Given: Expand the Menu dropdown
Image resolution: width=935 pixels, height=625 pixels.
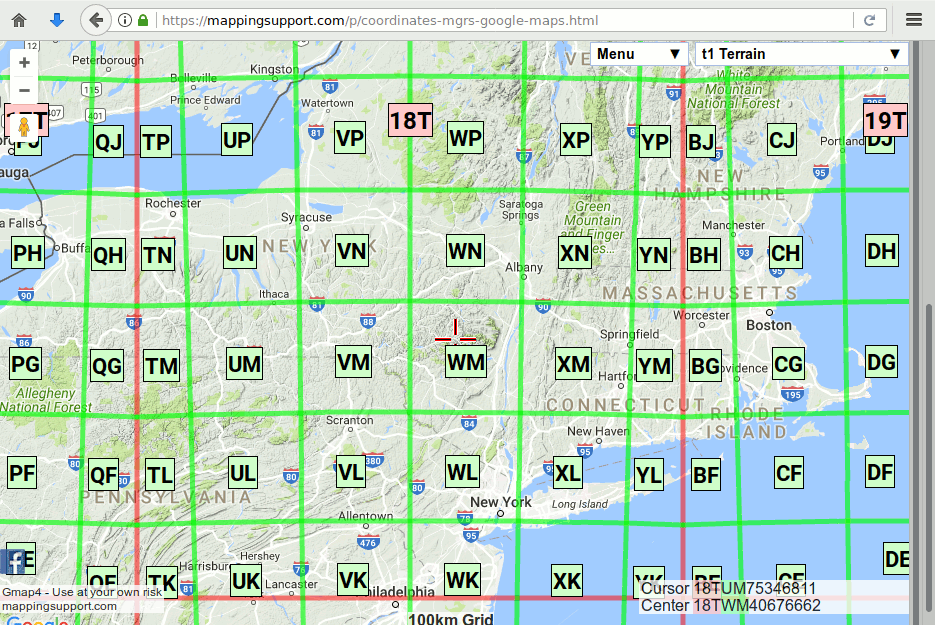Looking at the screenshot, I should (x=638, y=54).
